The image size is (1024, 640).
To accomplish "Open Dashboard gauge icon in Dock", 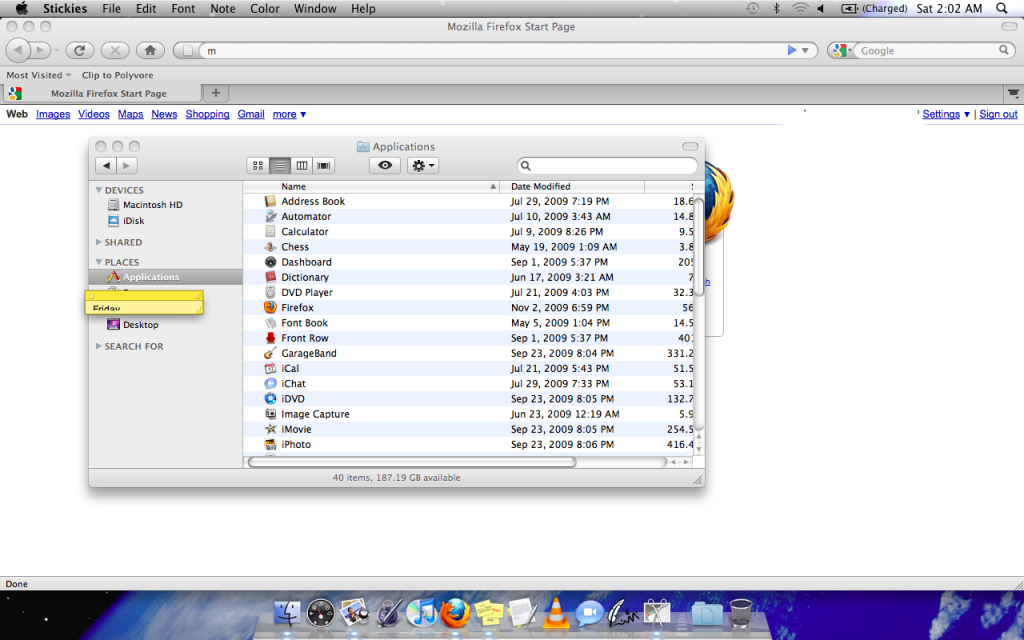I will [x=321, y=614].
